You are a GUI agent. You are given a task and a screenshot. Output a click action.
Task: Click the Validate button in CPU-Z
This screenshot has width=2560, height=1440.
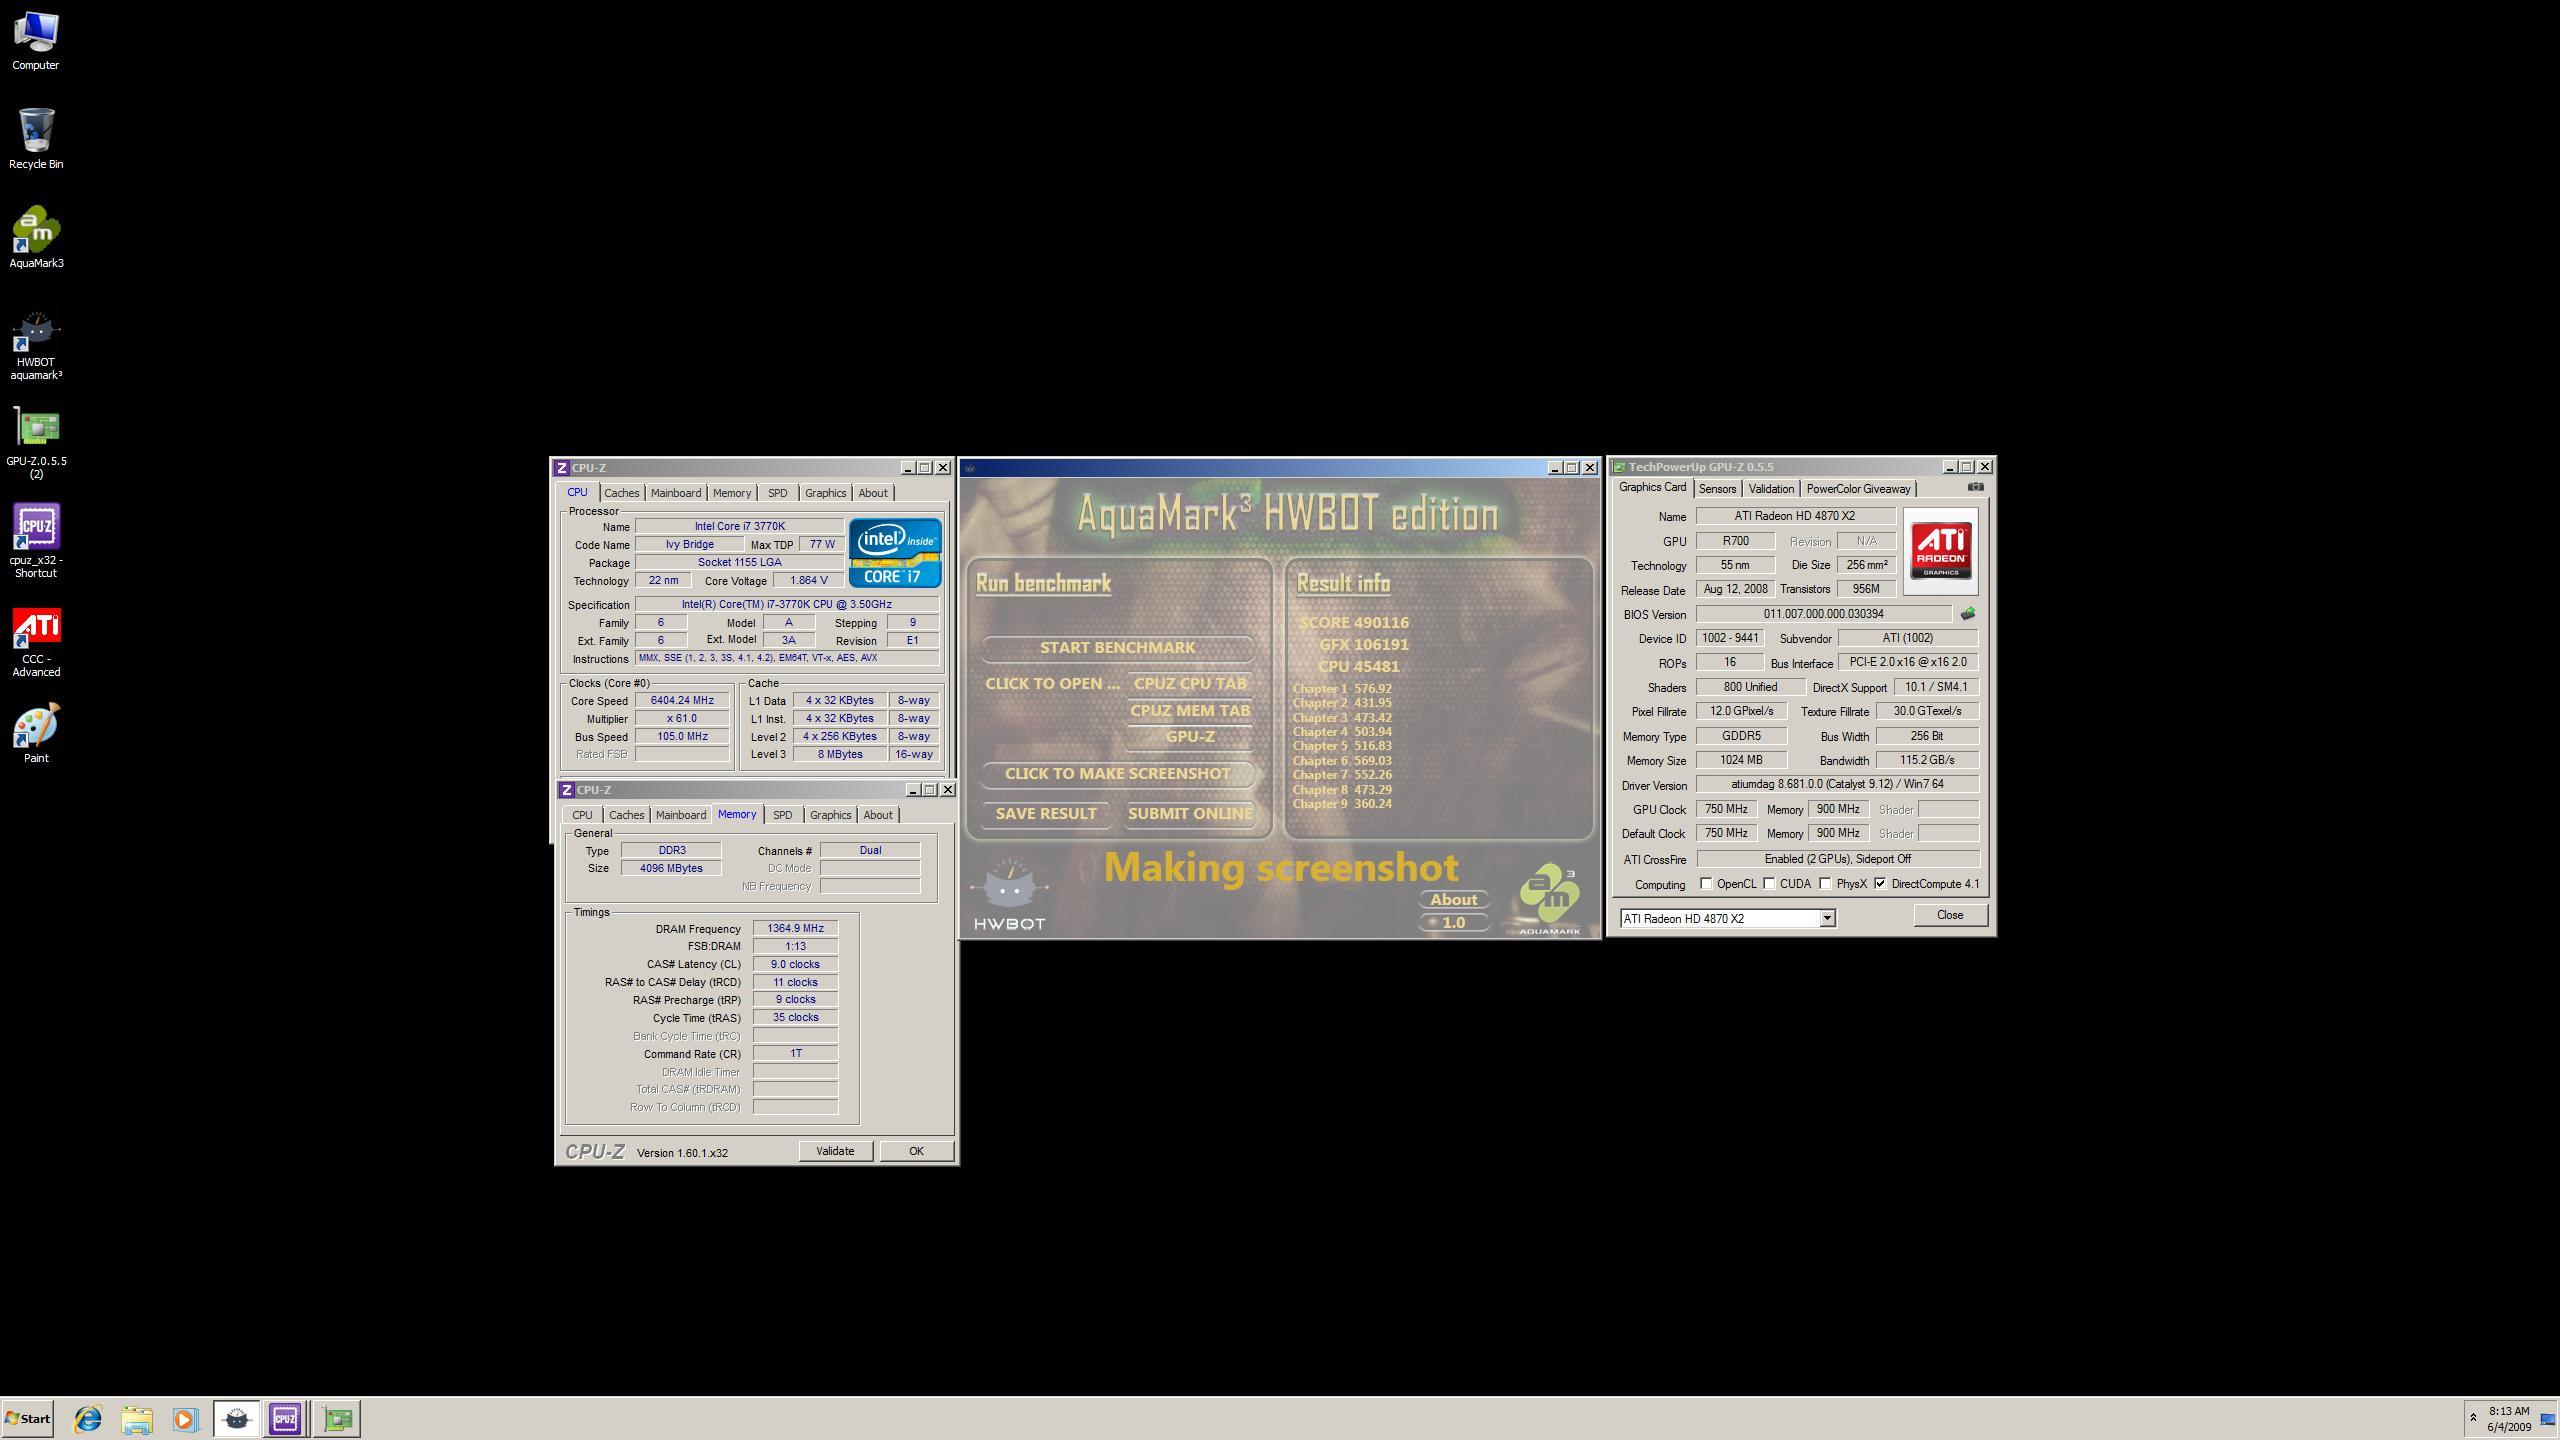click(835, 1151)
